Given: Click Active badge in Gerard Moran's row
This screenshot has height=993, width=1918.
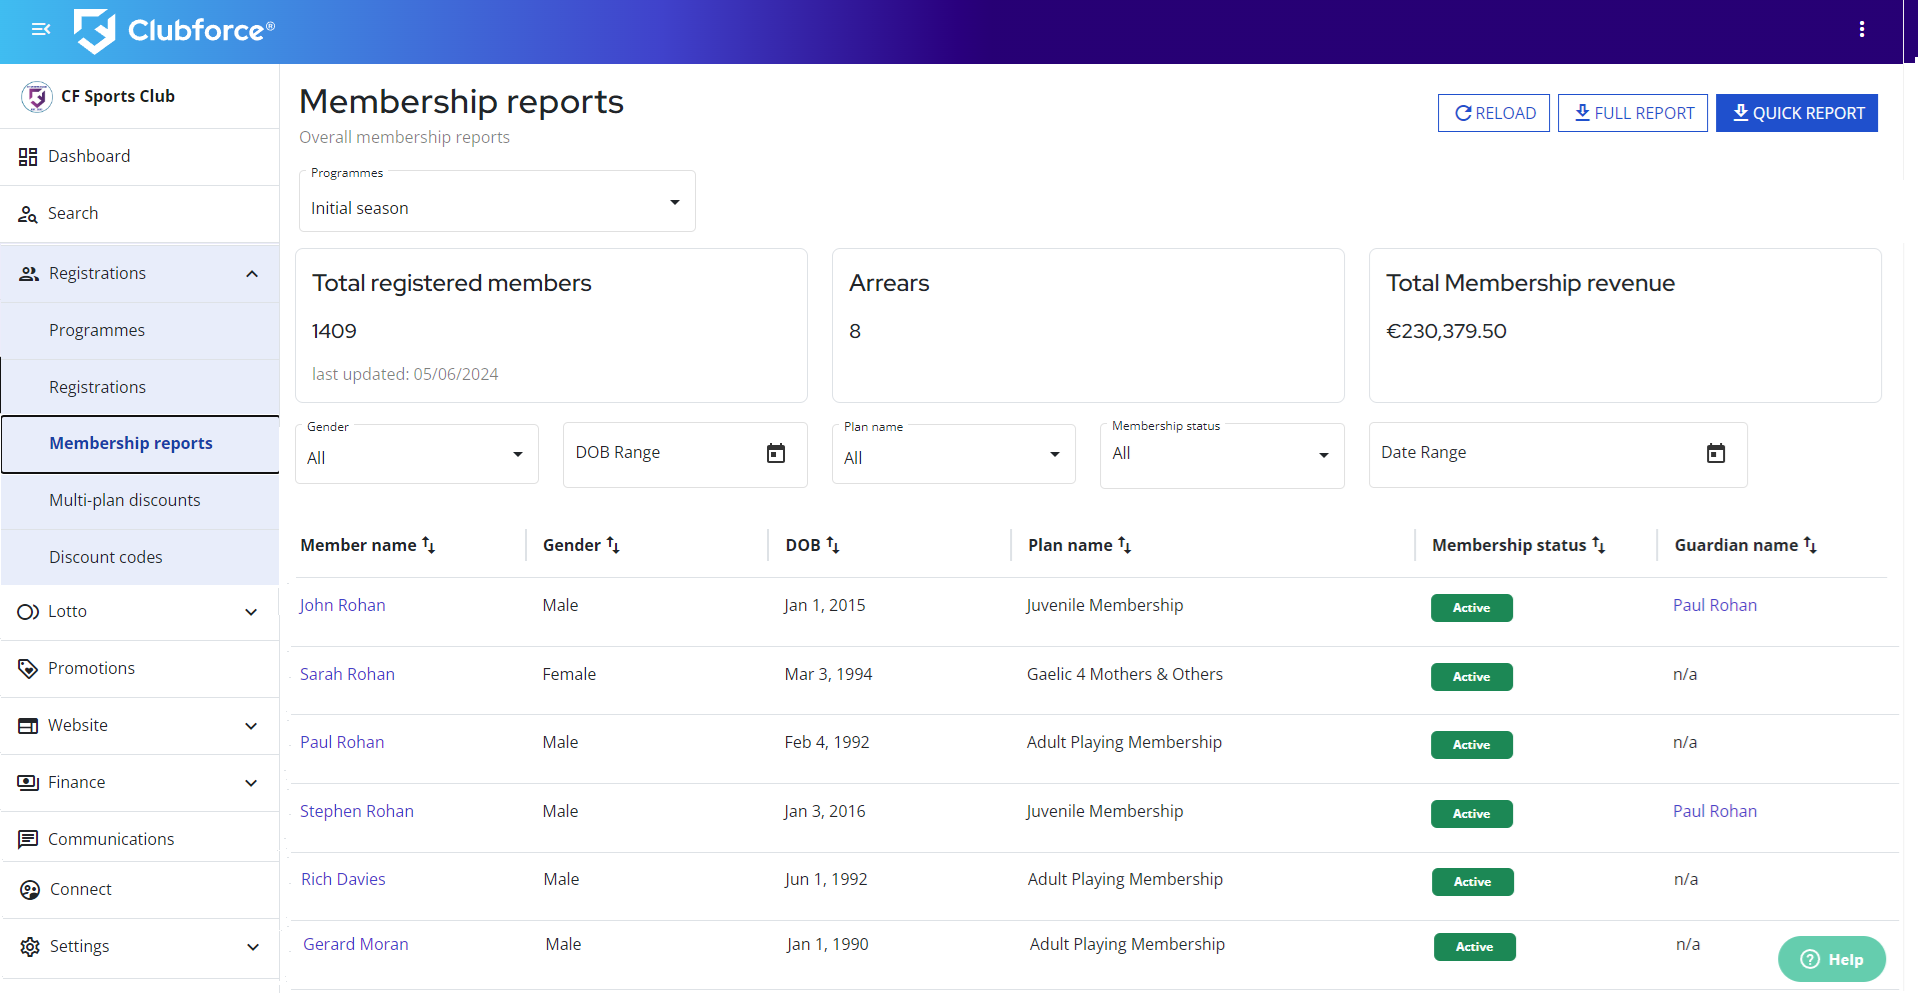Looking at the screenshot, I should coord(1474,947).
